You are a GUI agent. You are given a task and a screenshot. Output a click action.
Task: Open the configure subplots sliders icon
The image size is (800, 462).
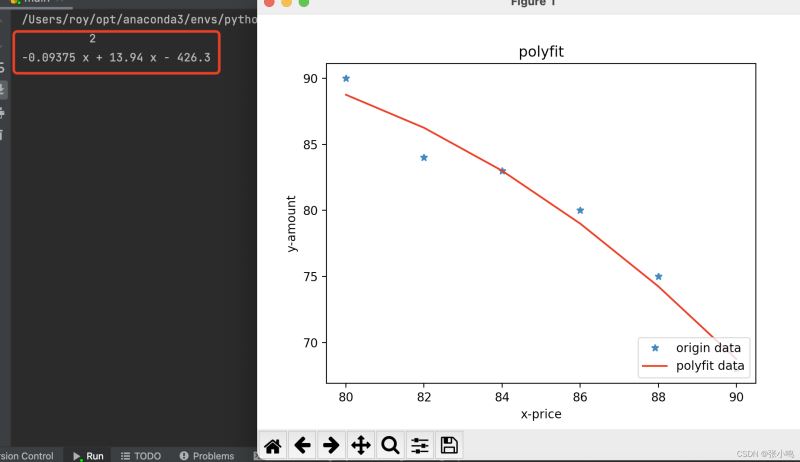tap(420, 445)
